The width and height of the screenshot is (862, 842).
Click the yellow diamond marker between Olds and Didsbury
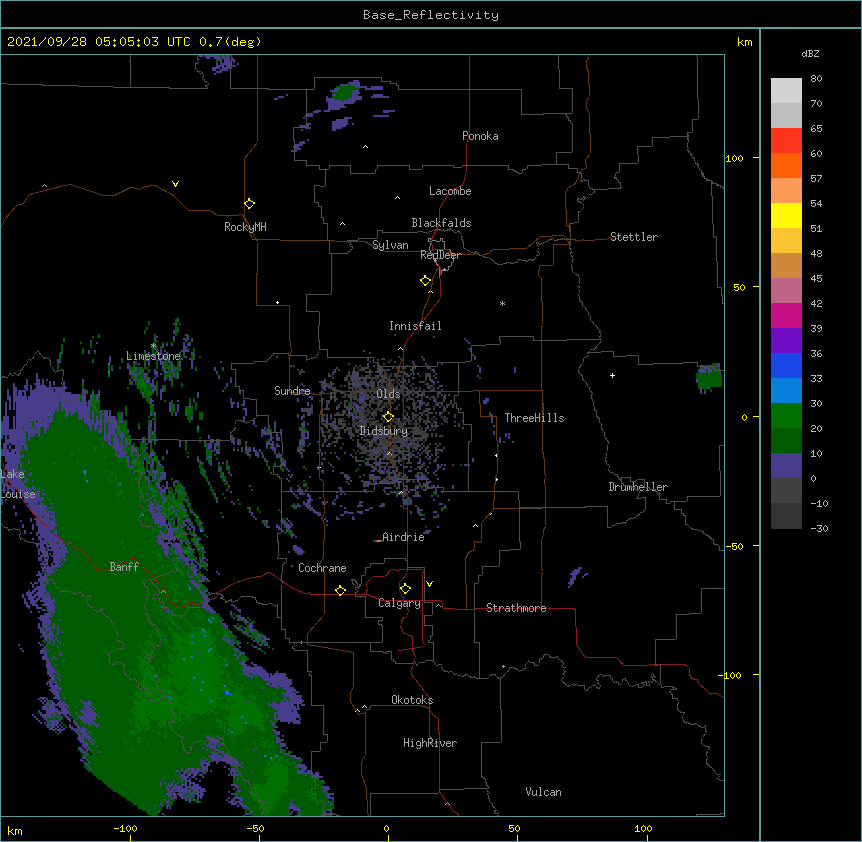pos(388,417)
